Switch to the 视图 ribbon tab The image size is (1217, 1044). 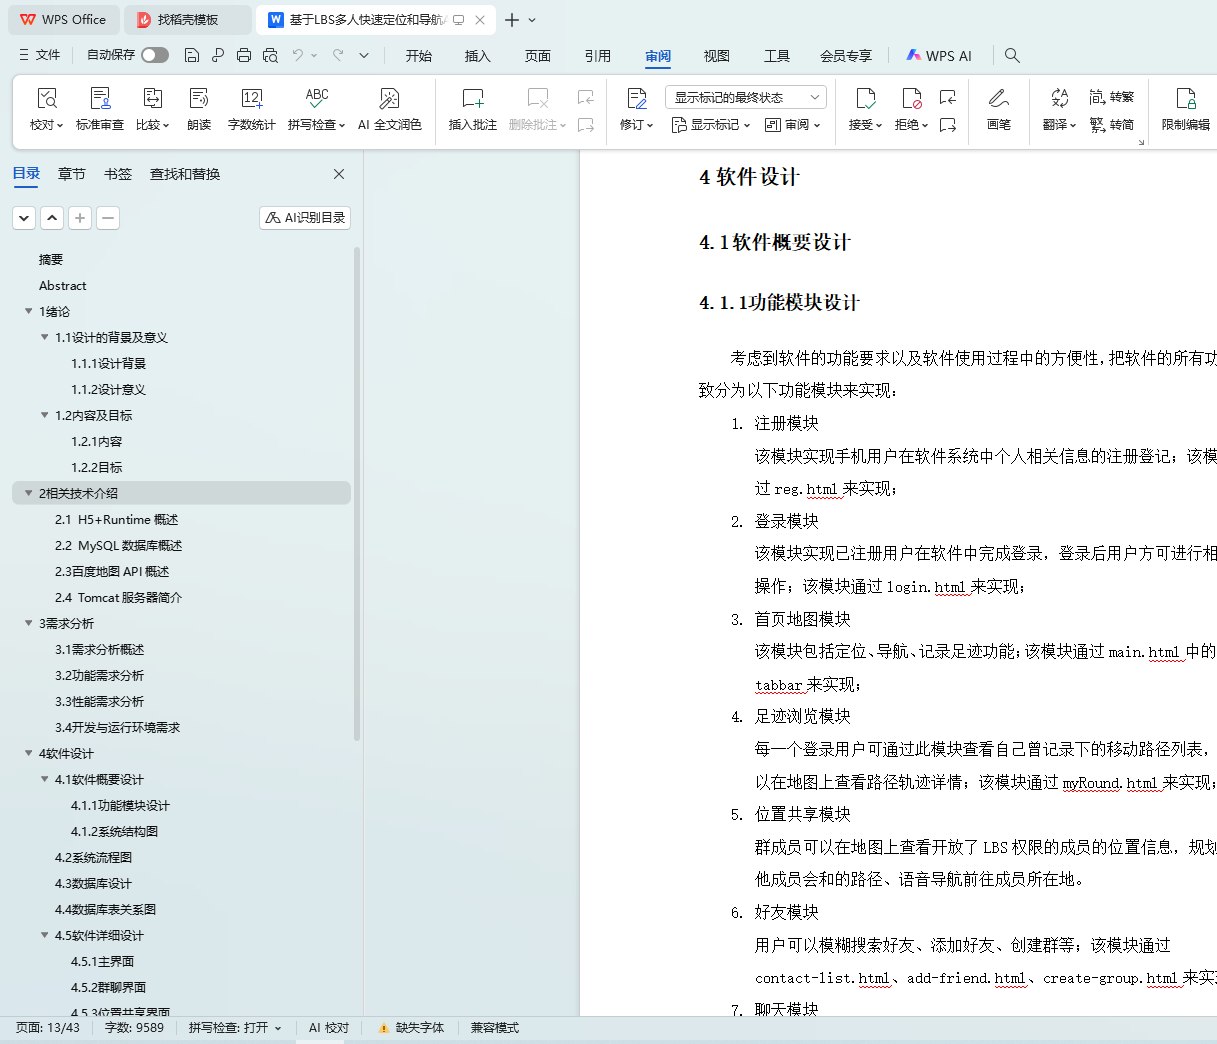716,56
